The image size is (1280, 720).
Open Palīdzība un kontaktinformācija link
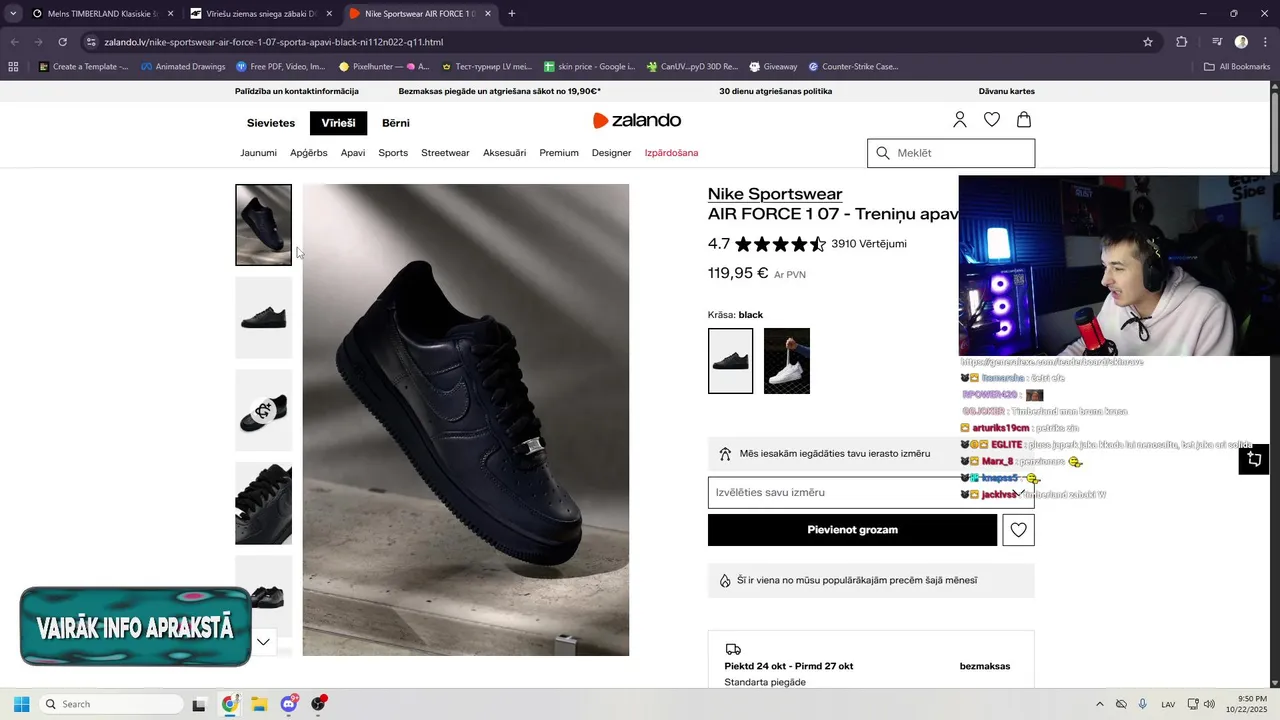tap(296, 91)
